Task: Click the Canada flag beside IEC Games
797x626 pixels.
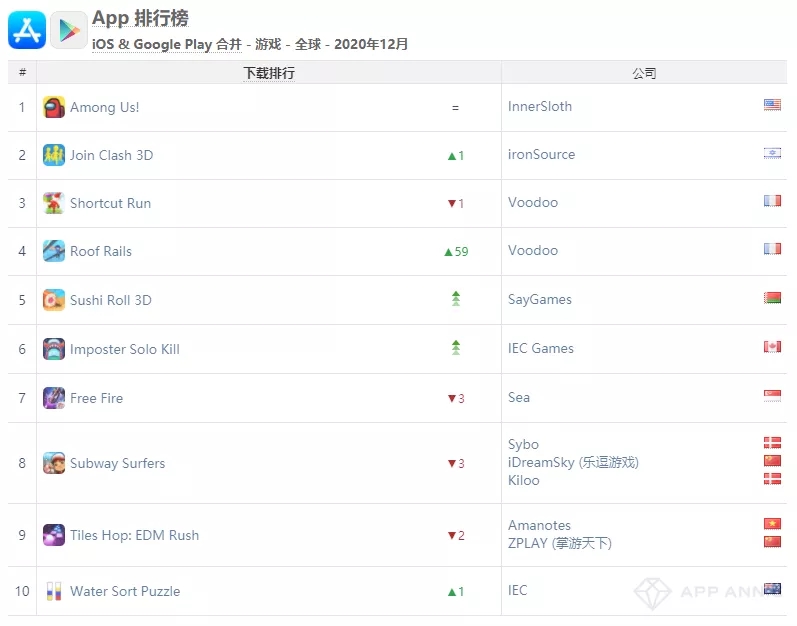Action: click(772, 347)
